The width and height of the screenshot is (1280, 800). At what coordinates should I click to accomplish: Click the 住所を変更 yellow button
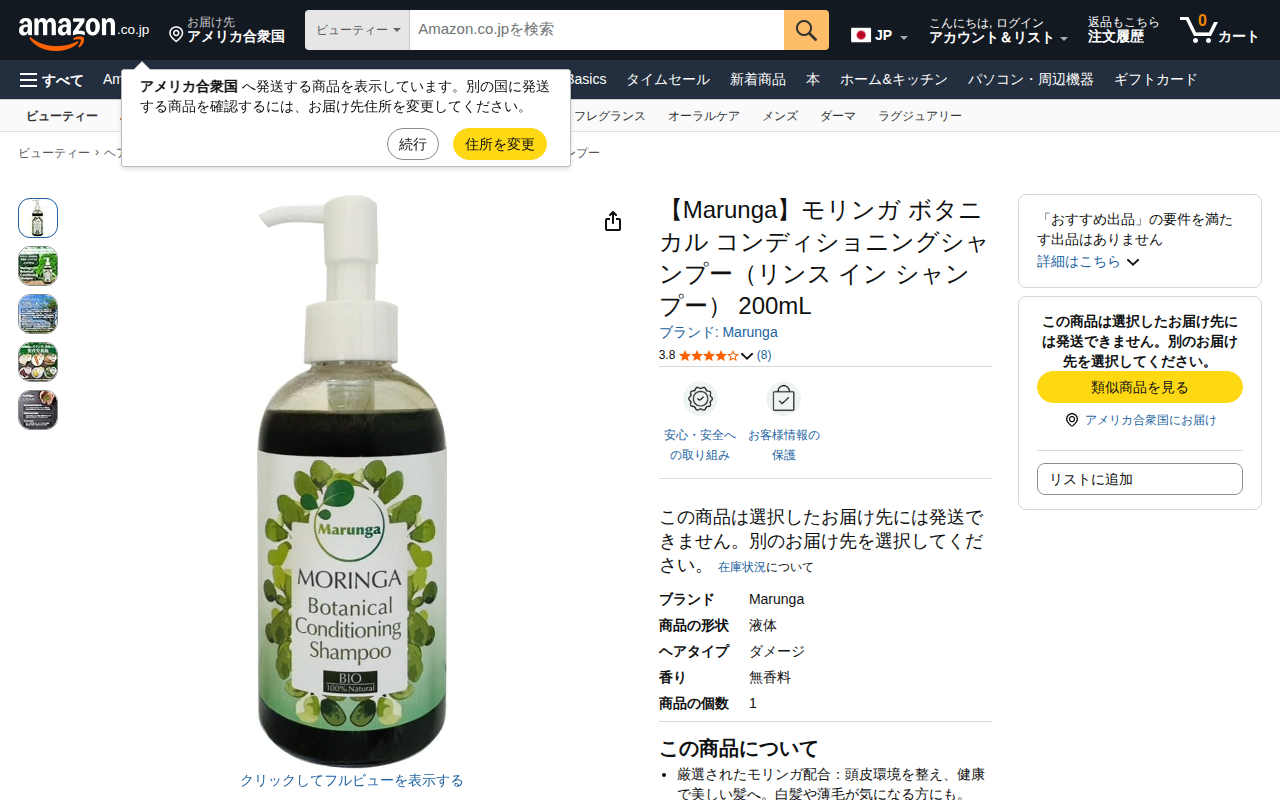pyautogui.click(x=500, y=144)
